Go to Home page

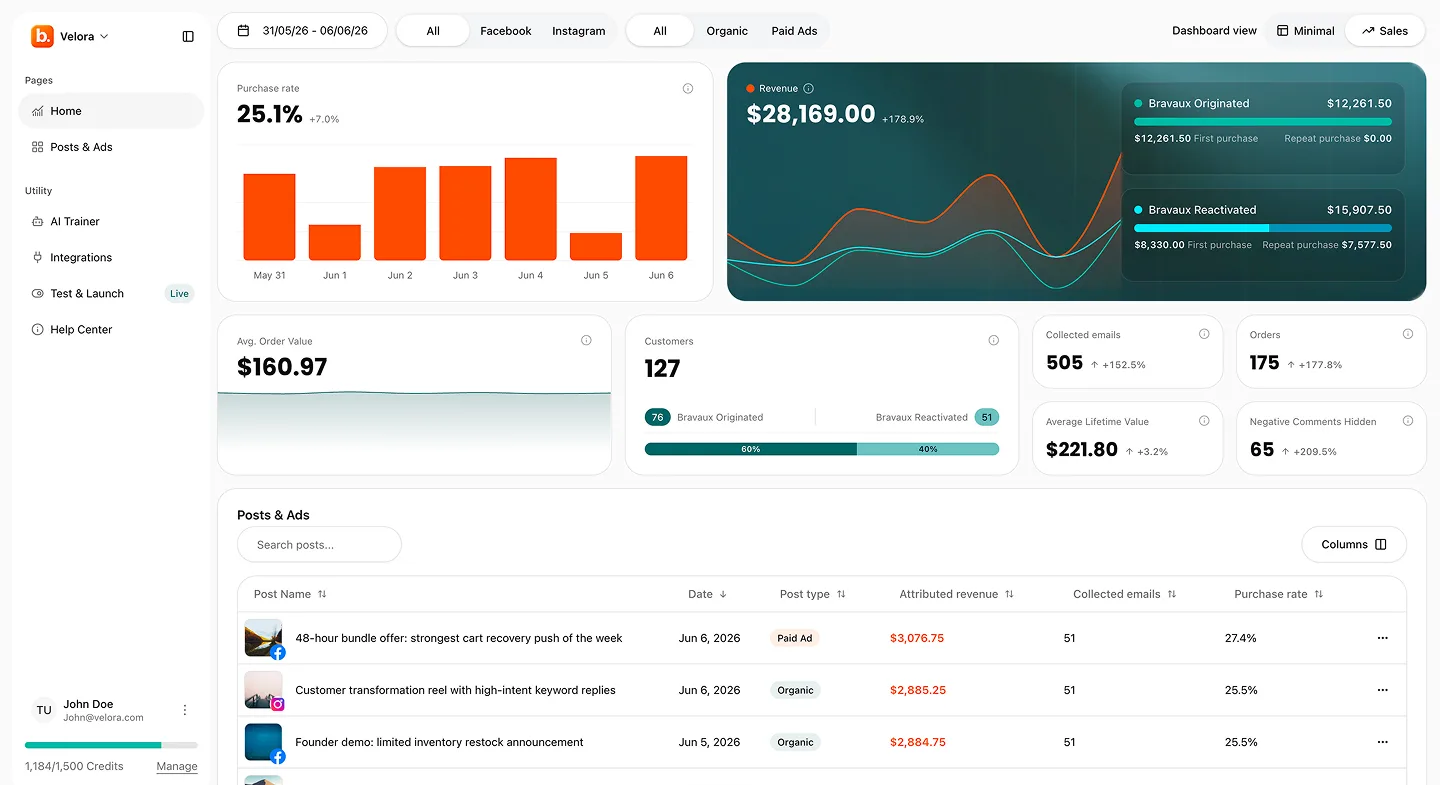coord(111,111)
